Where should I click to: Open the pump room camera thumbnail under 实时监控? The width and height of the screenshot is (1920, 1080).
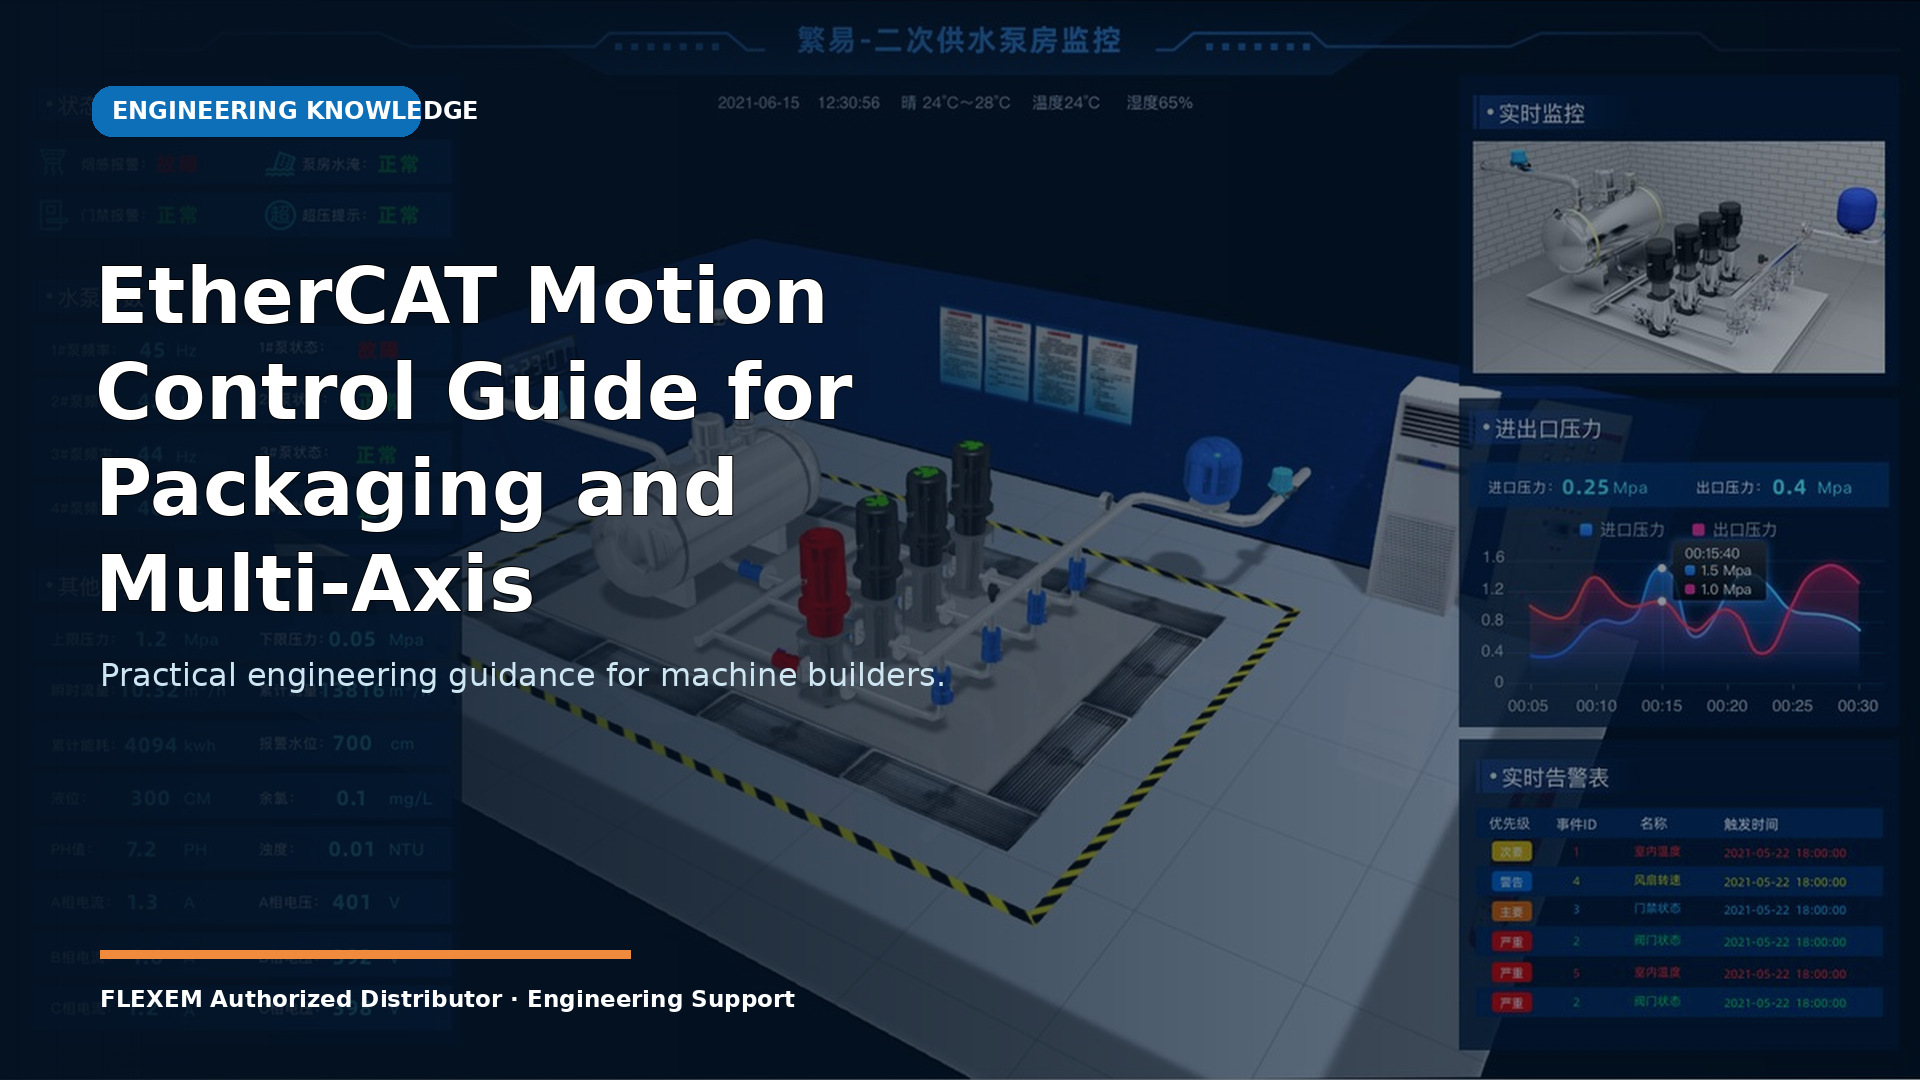click(x=1678, y=257)
